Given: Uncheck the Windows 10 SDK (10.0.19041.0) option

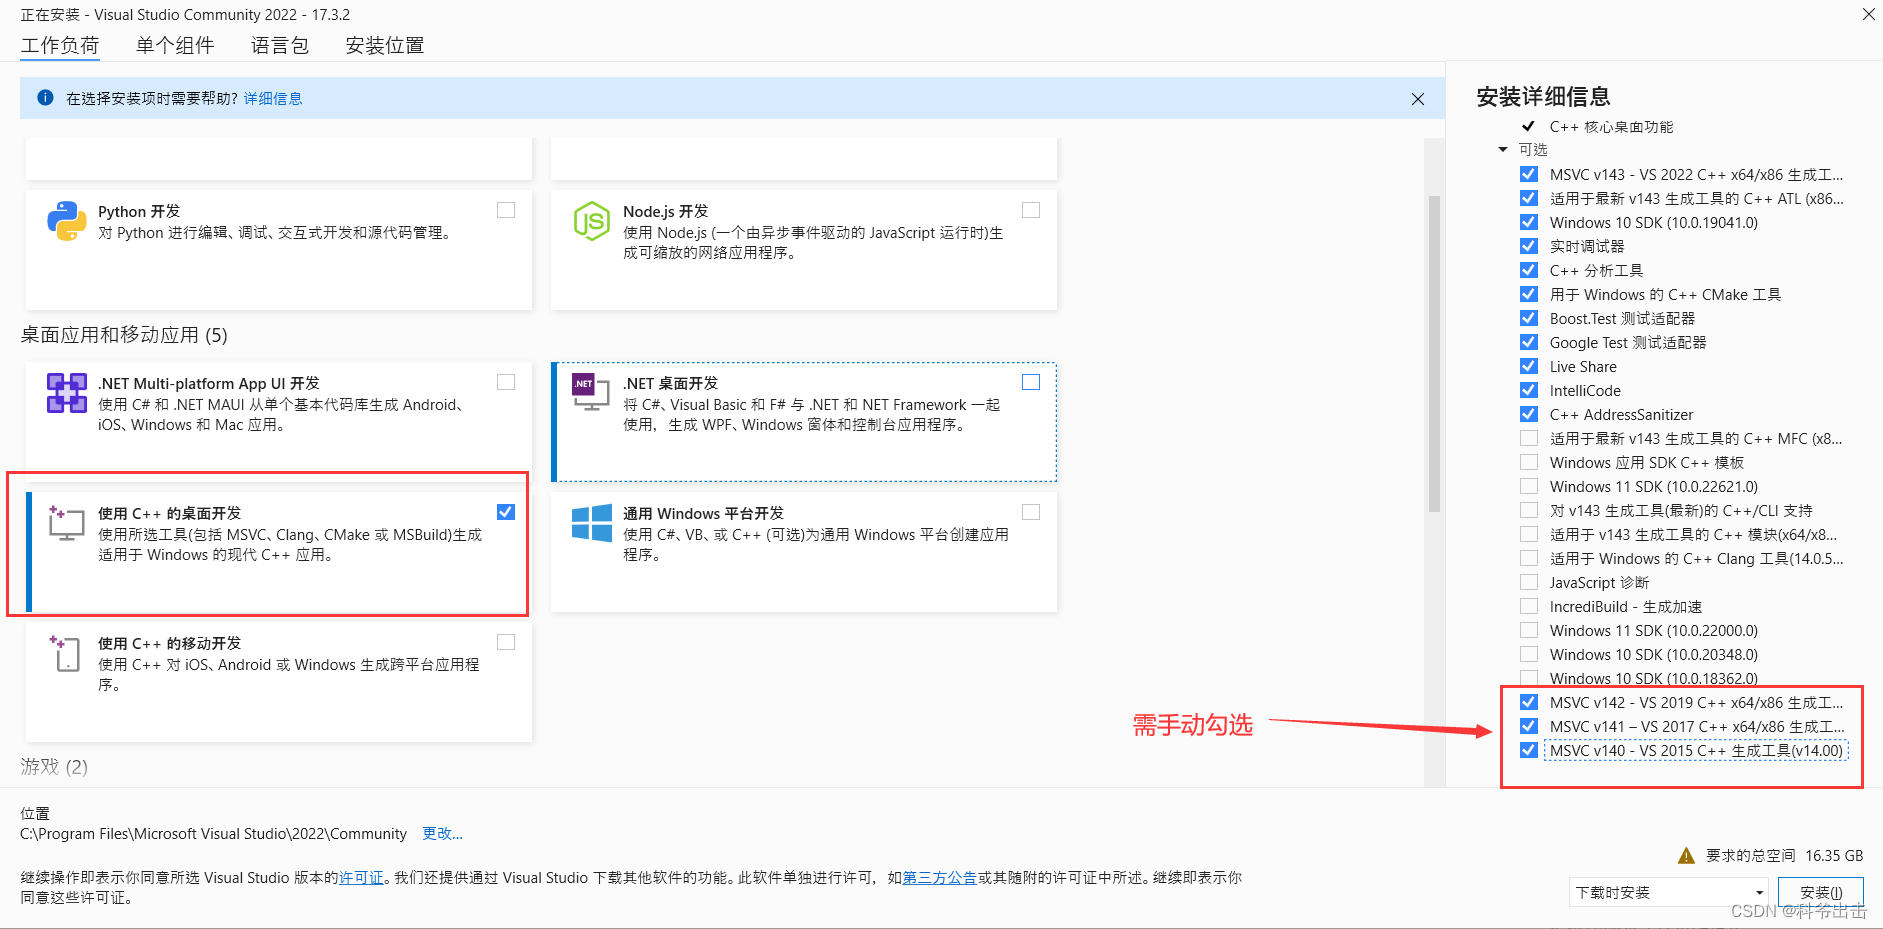Looking at the screenshot, I should click(1529, 222).
